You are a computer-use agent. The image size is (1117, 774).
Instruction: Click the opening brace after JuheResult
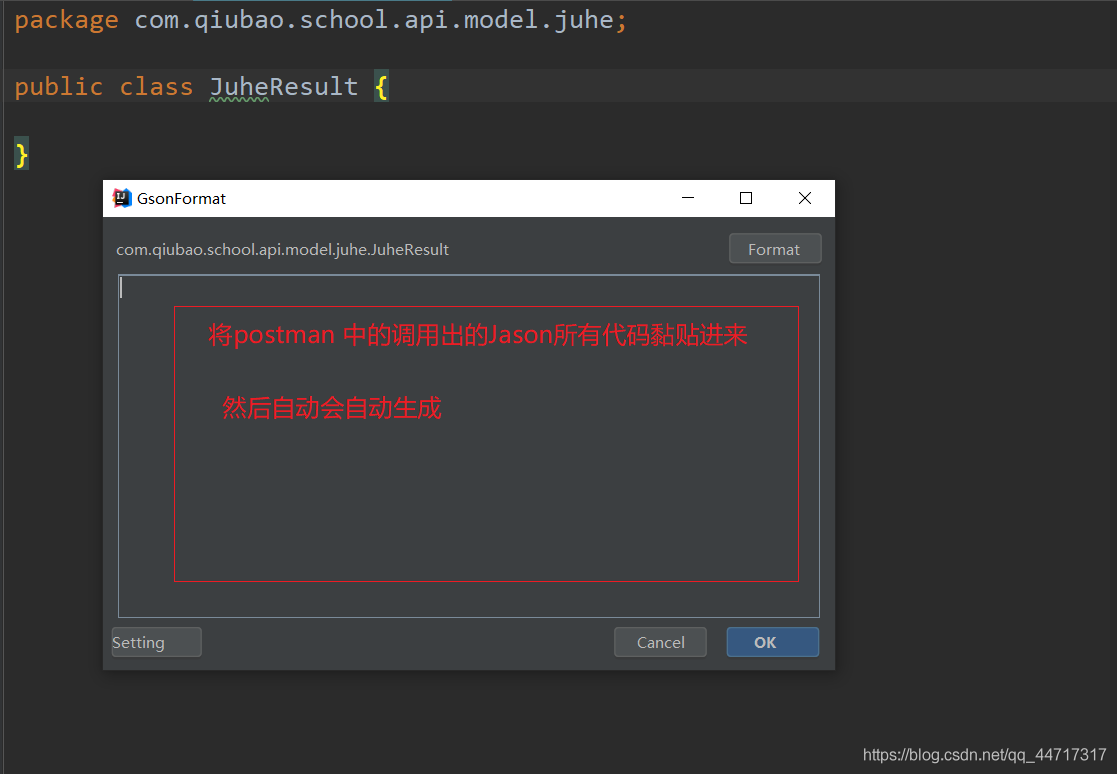pyautogui.click(x=380, y=86)
